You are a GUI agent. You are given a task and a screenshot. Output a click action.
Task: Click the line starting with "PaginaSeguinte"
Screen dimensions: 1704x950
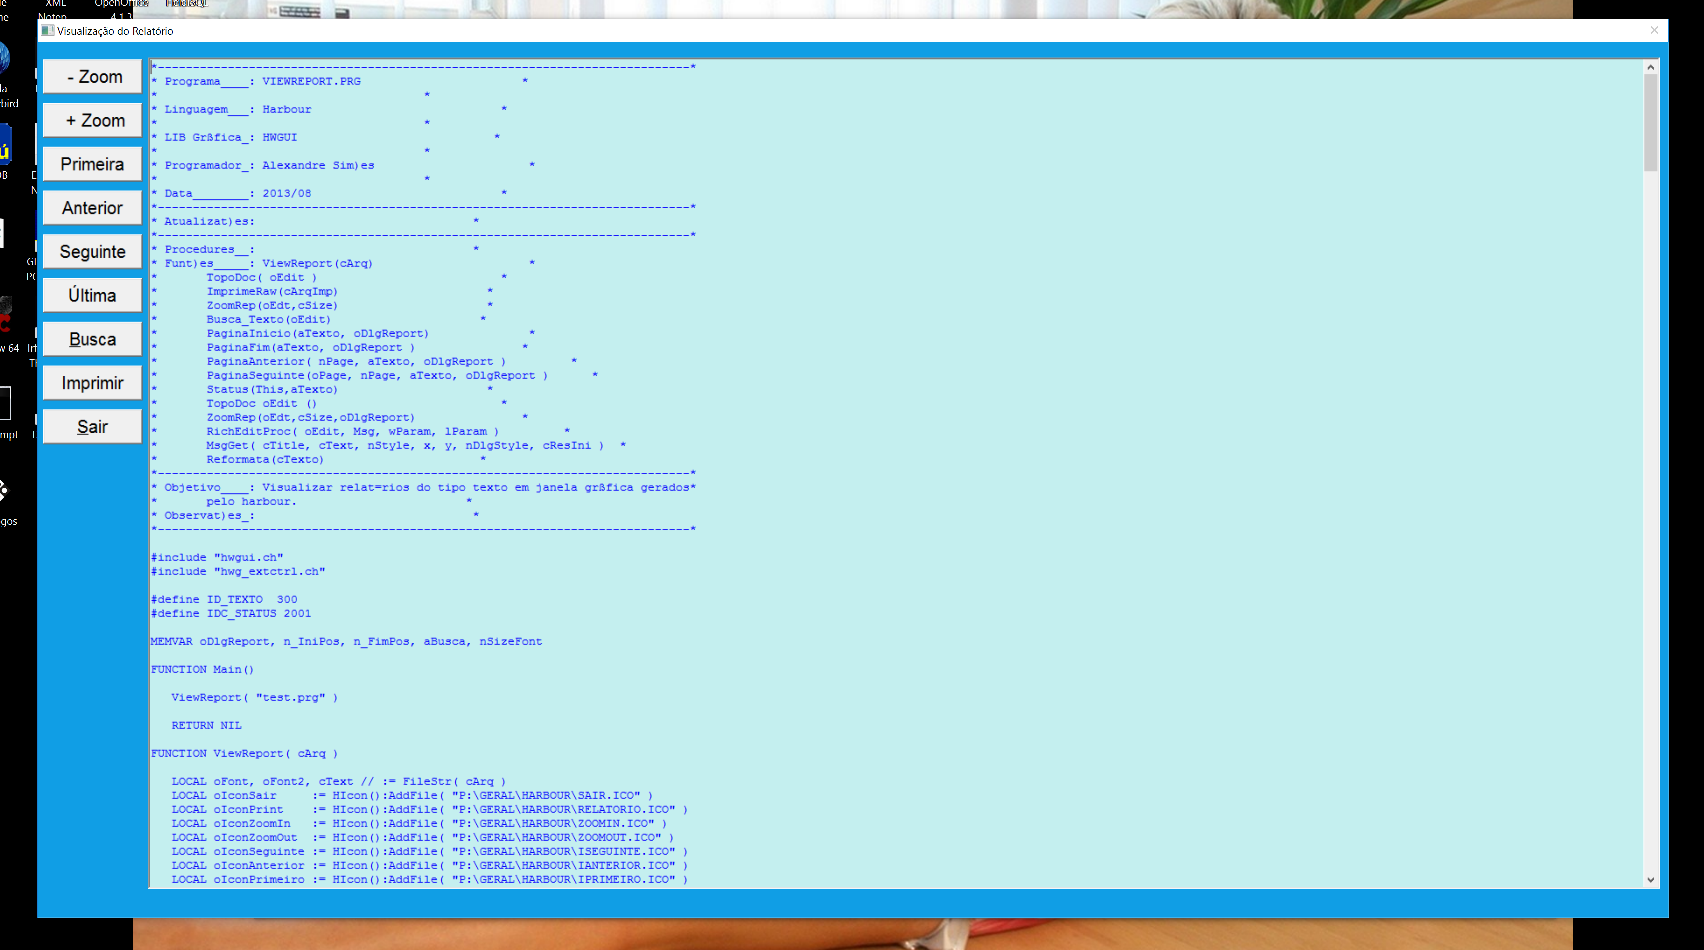click(x=377, y=376)
